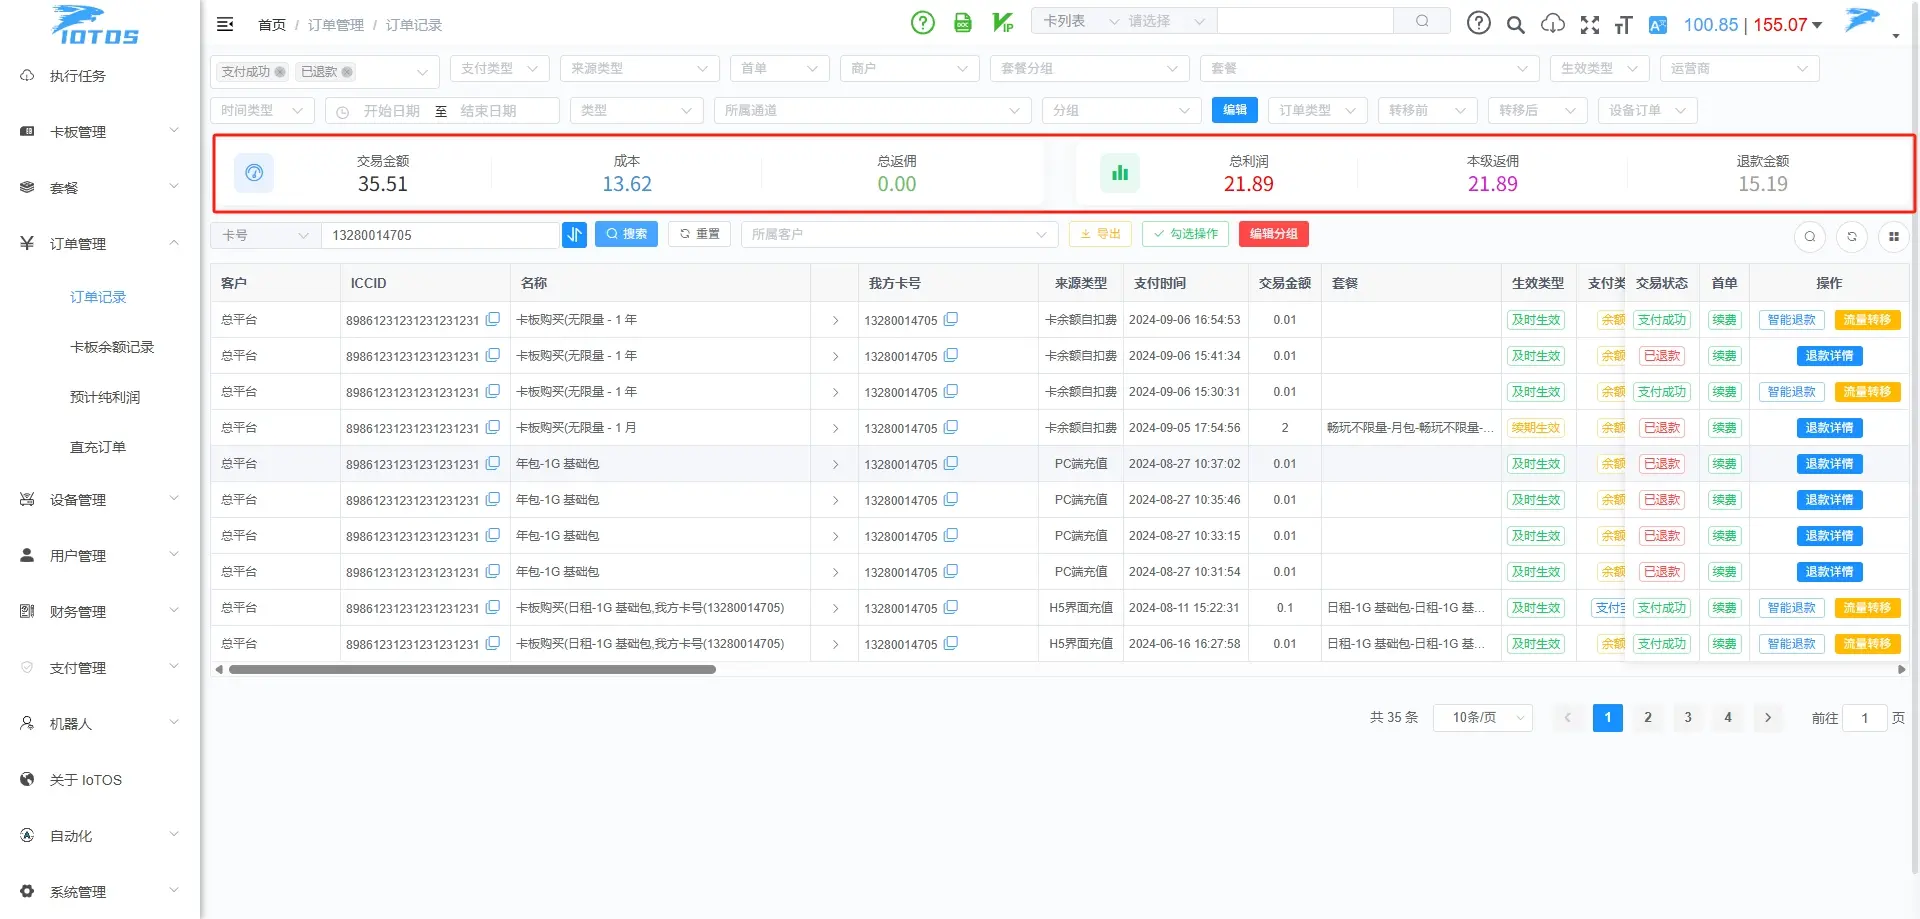Copy card number in the 15:41:34 order row
This screenshot has height=919, width=1920.
pos(951,356)
